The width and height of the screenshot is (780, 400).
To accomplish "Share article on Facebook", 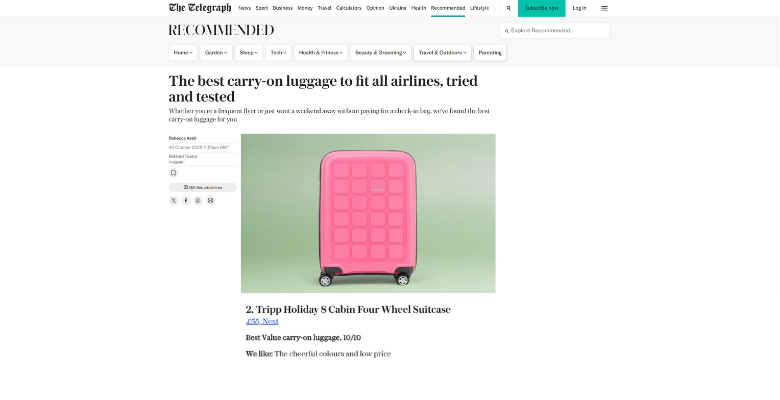I will click(185, 200).
